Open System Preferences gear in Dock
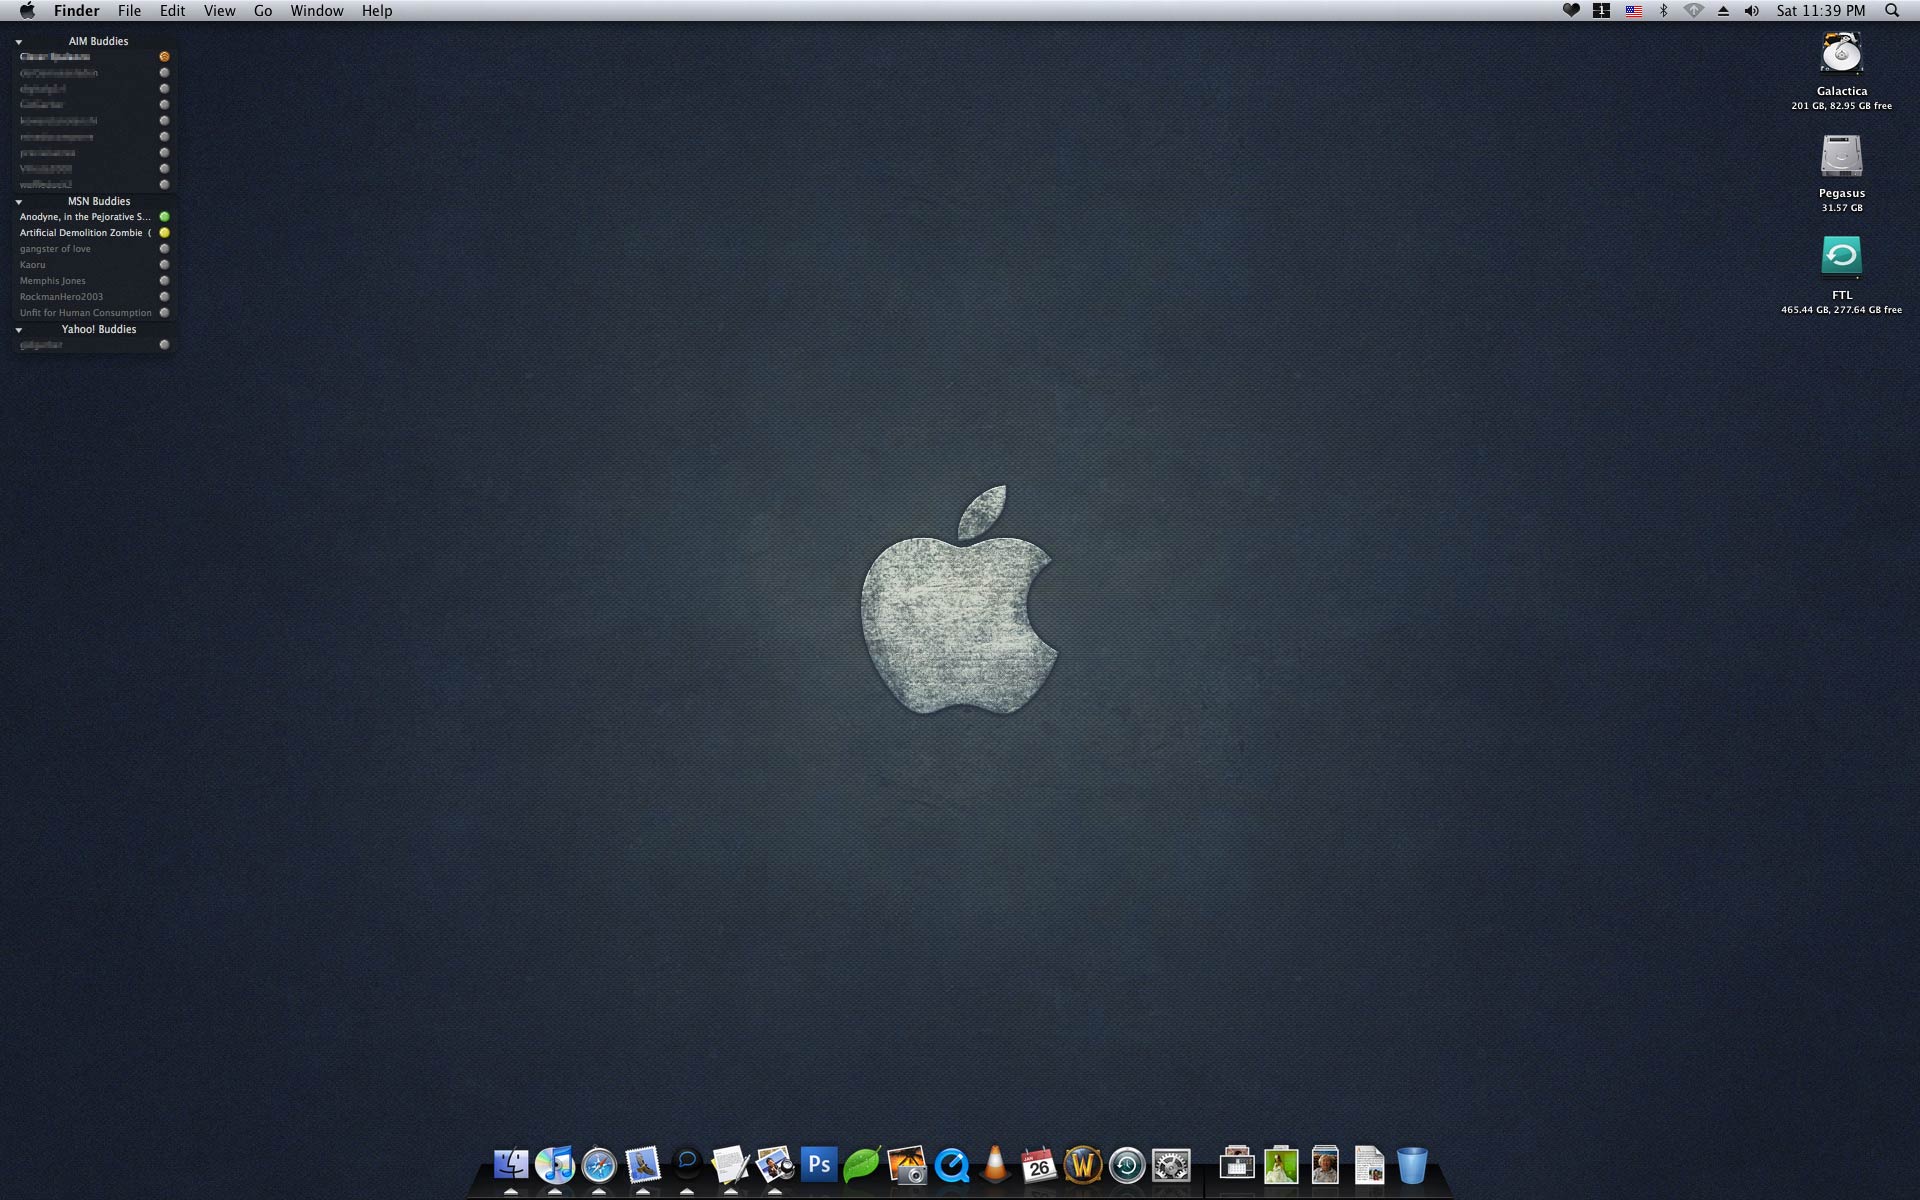1920x1200 pixels. [1171, 1165]
